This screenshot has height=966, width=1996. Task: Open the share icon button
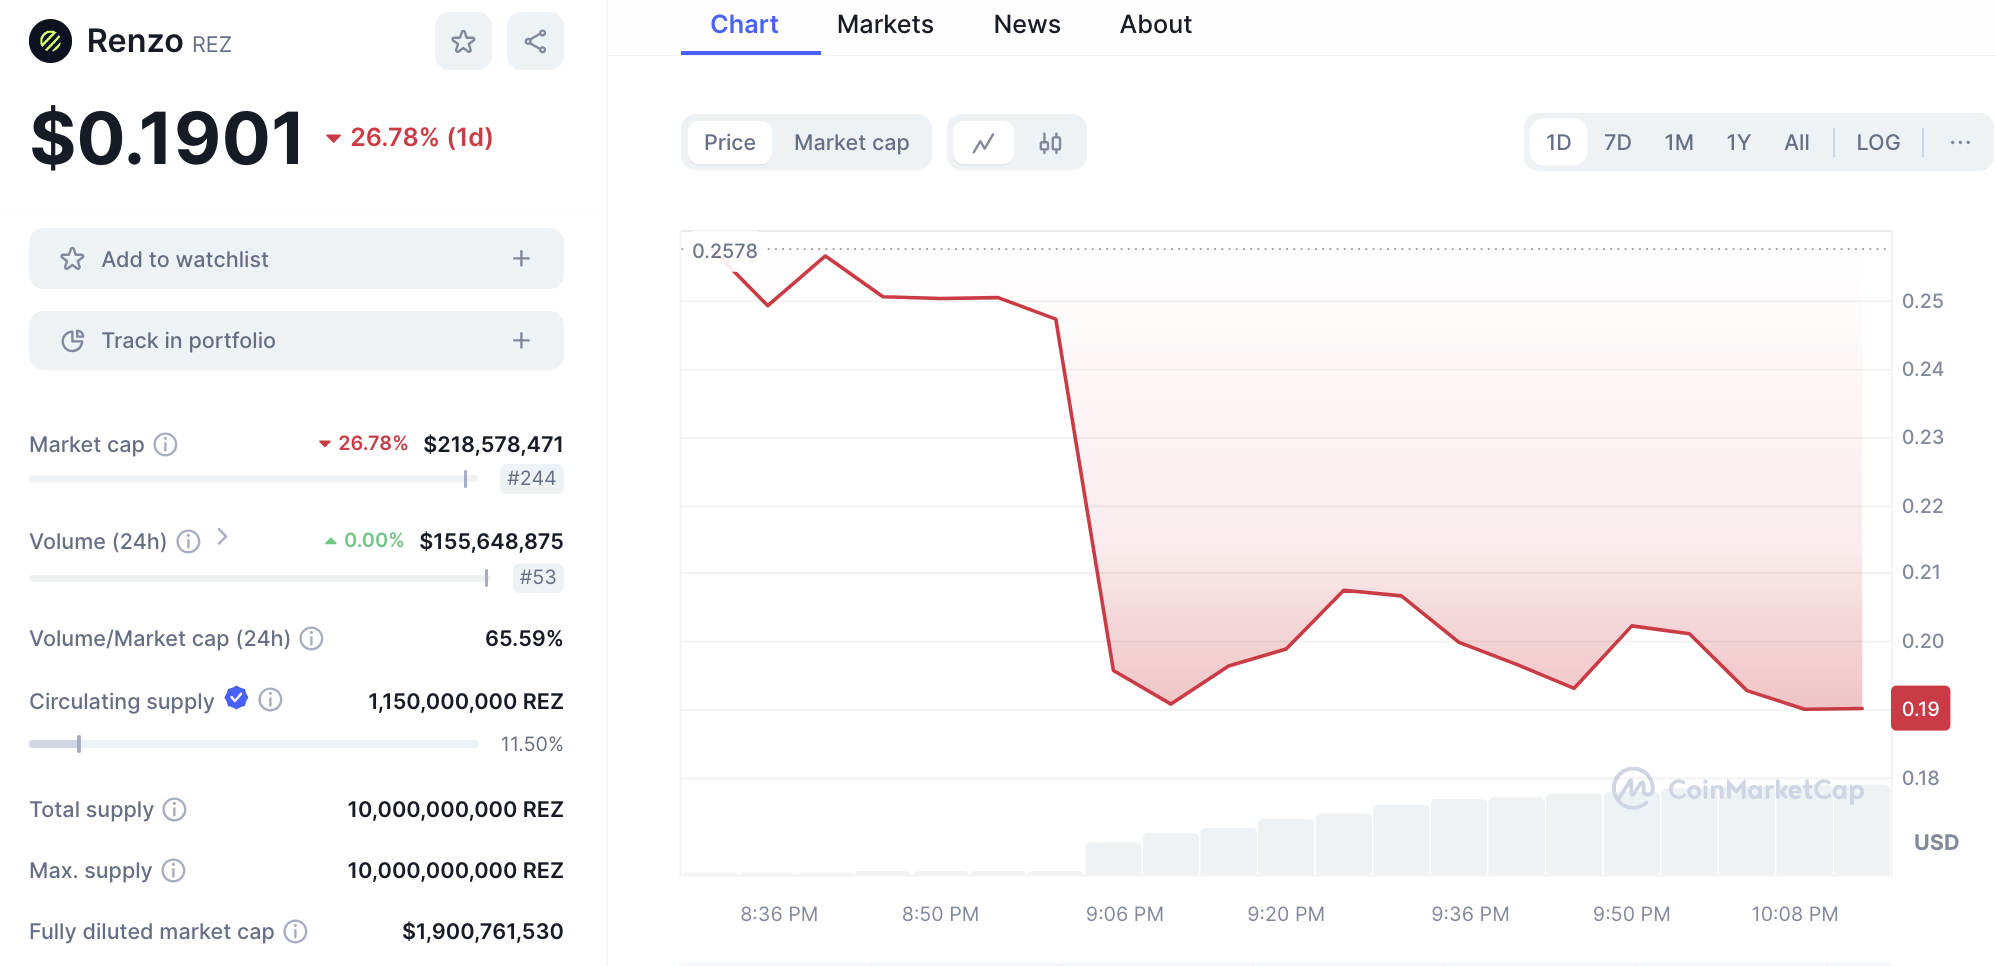pyautogui.click(x=535, y=41)
